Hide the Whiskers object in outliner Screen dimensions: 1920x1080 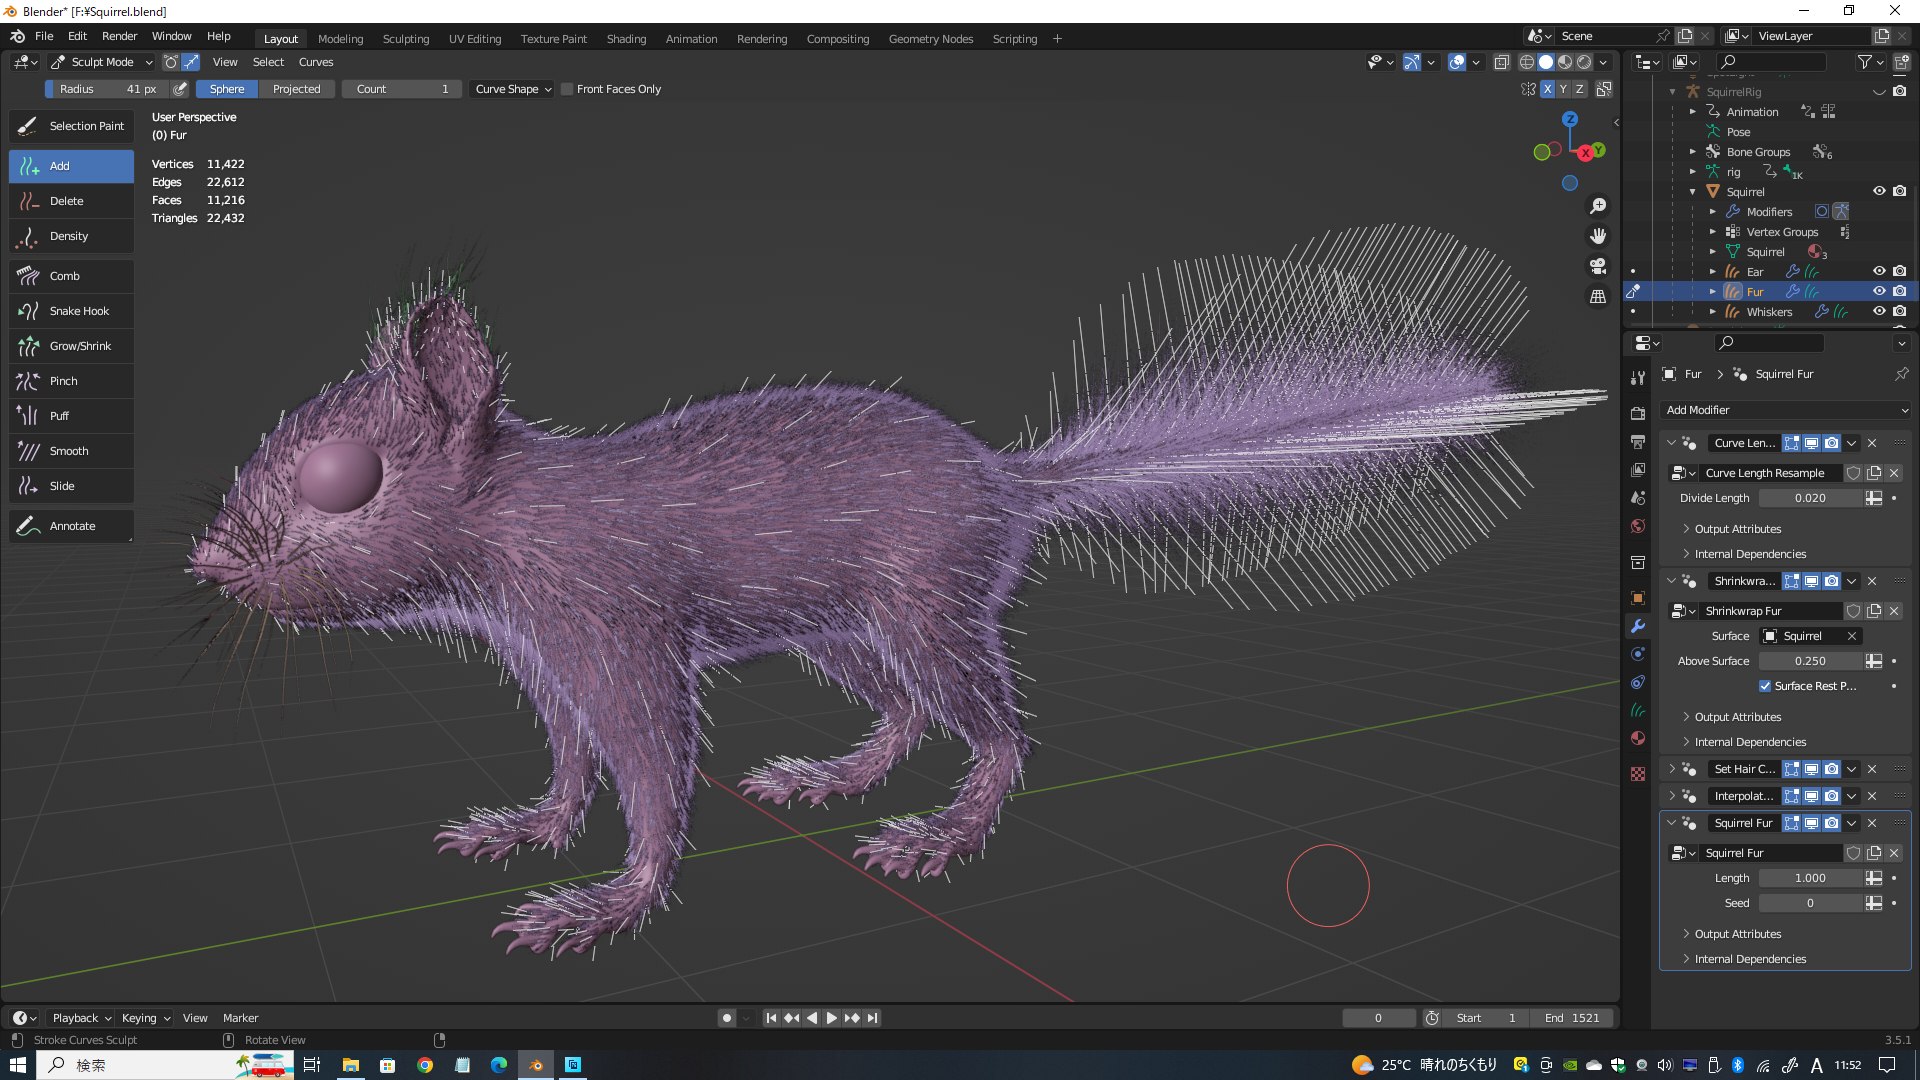(x=1879, y=311)
